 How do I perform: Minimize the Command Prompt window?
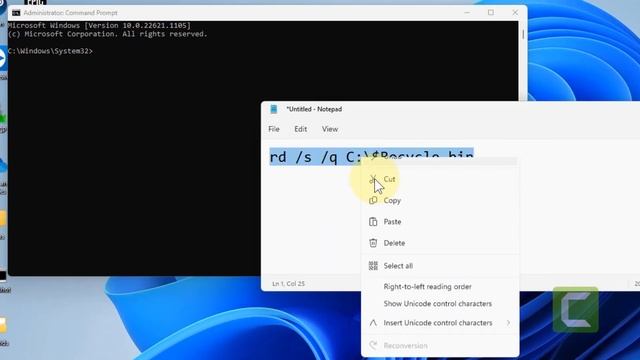pyautogui.click(x=467, y=13)
